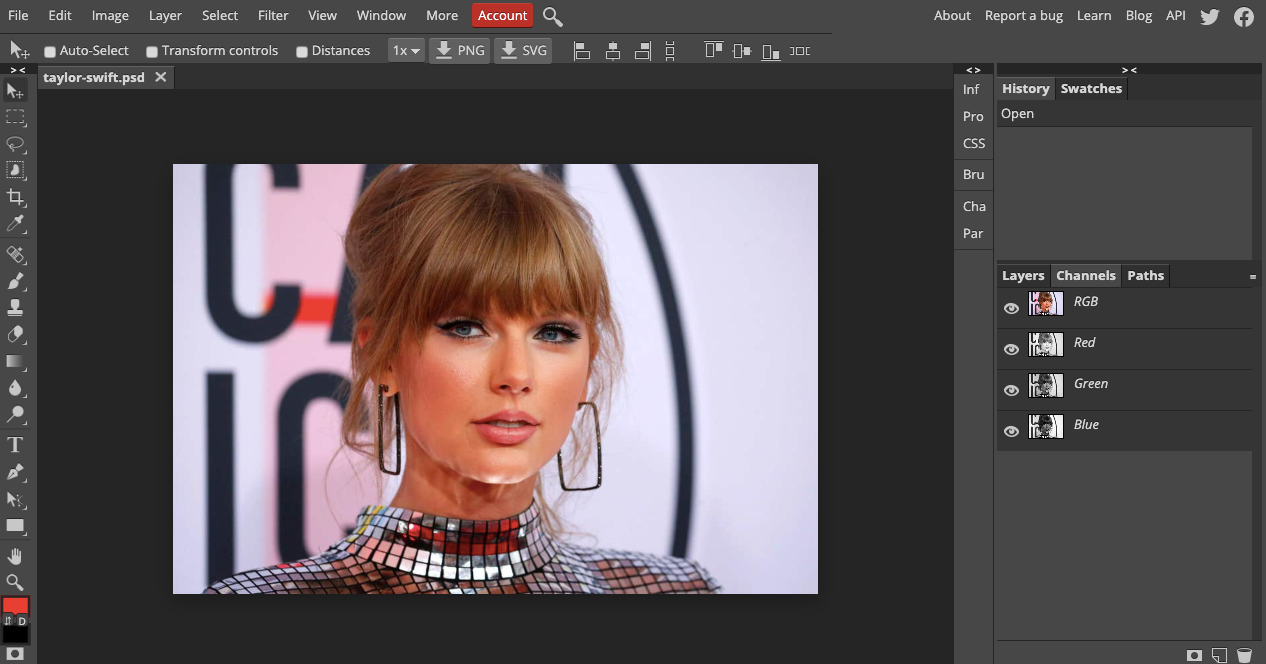The image size is (1266, 664).
Task: Open the 1x scale dropdown
Action: point(406,50)
